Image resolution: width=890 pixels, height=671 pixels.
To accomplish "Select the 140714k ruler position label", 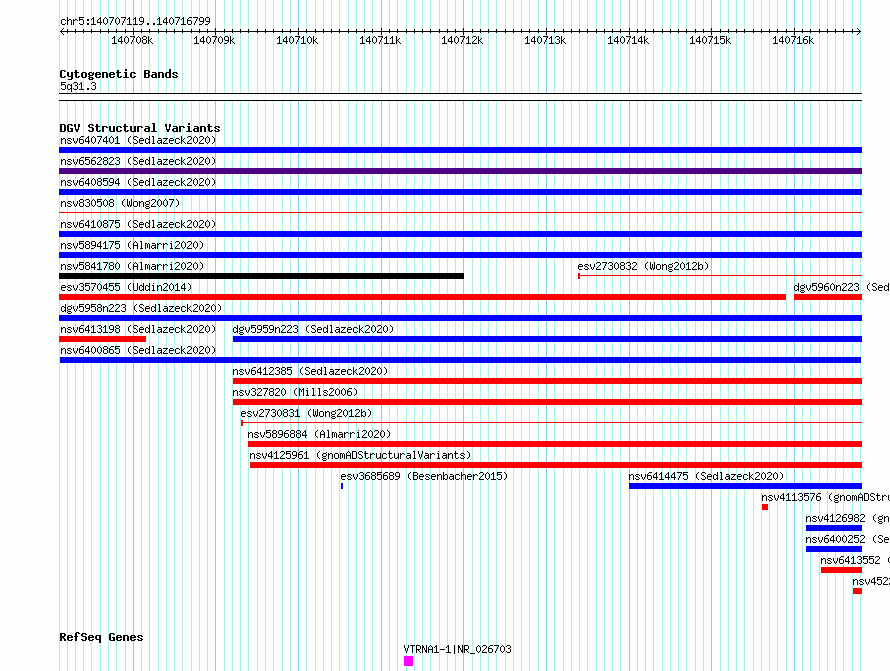I will 628,40.
